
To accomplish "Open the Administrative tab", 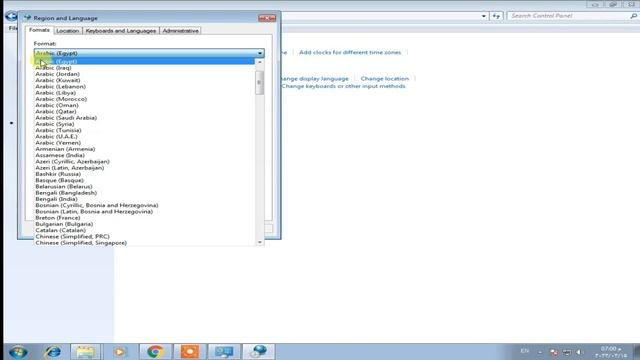I will coord(180,31).
